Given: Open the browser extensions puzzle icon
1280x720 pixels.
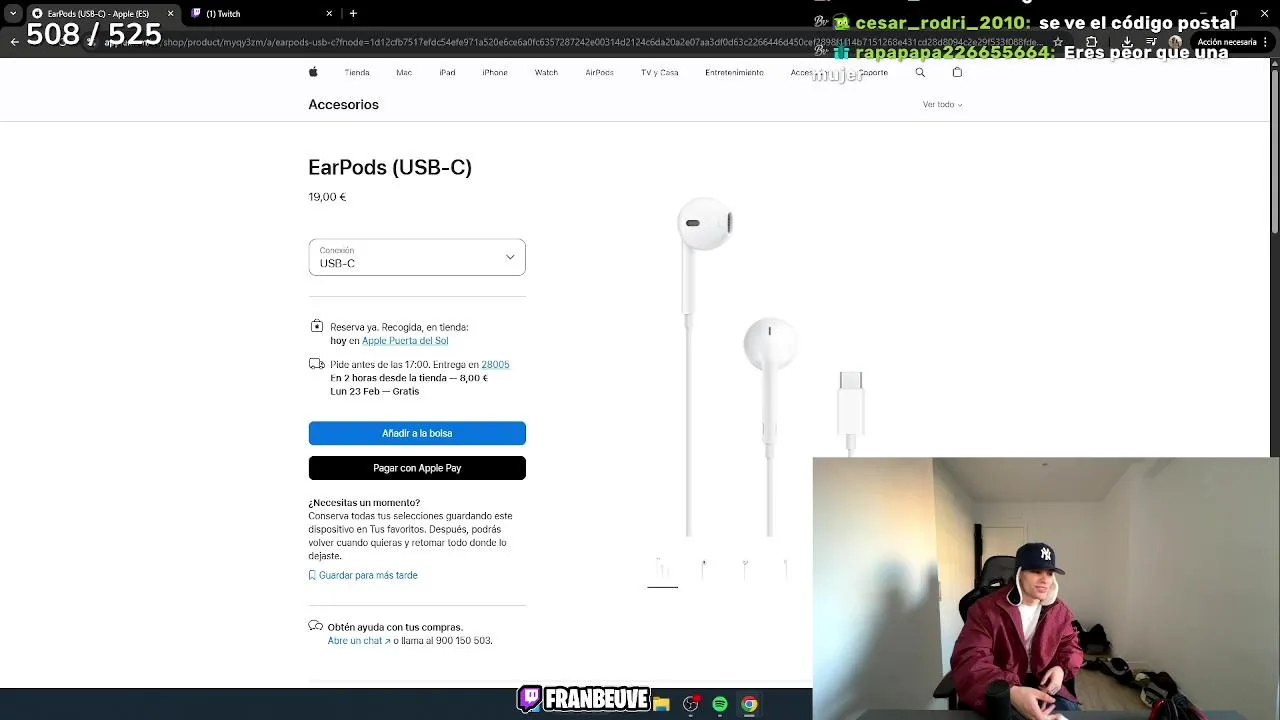Looking at the screenshot, I should point(1092,42).
